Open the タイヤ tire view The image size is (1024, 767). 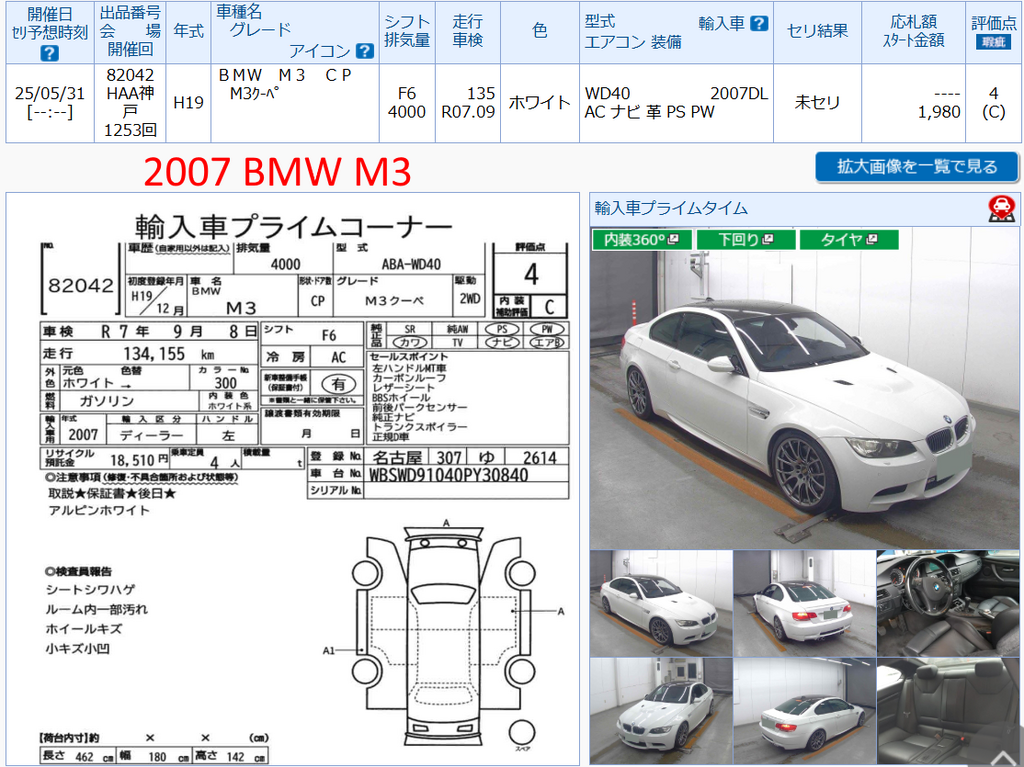click(849, 239)
